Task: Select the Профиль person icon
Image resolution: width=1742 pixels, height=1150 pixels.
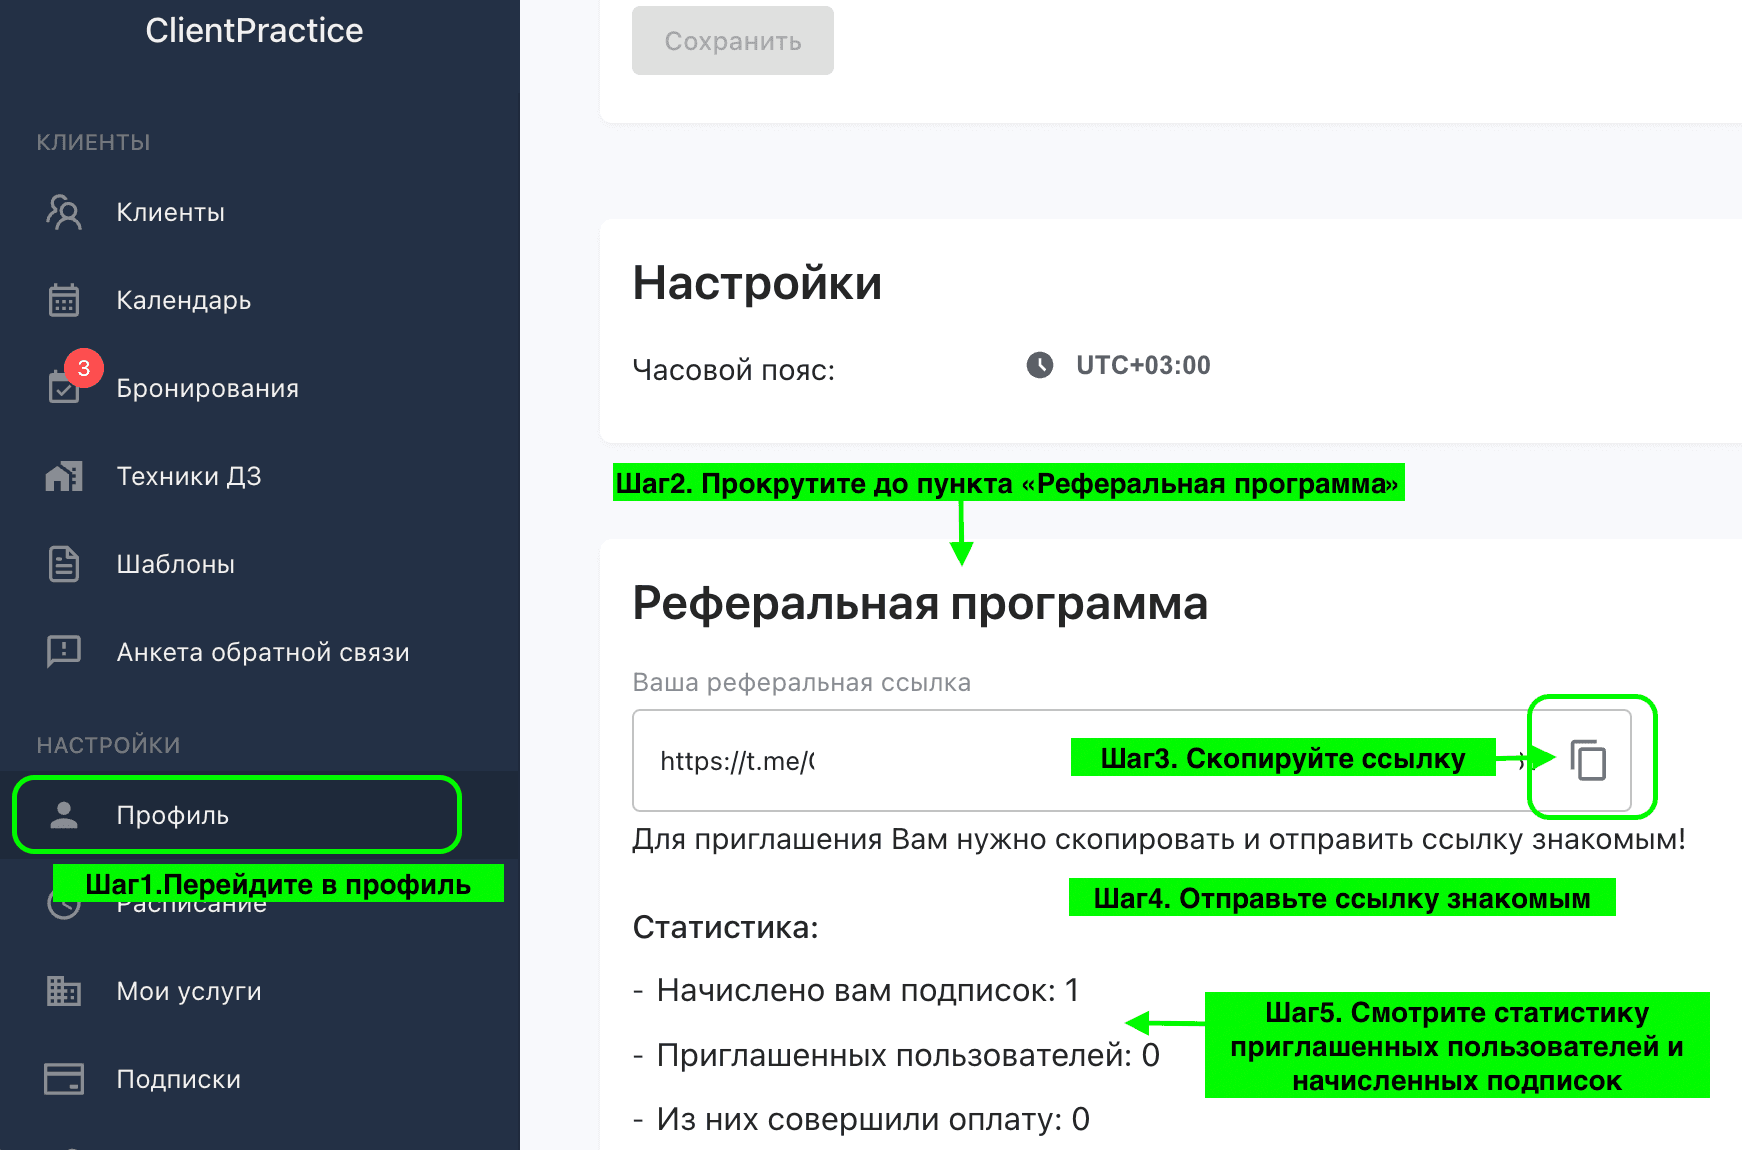Action: tap(63, 815)
